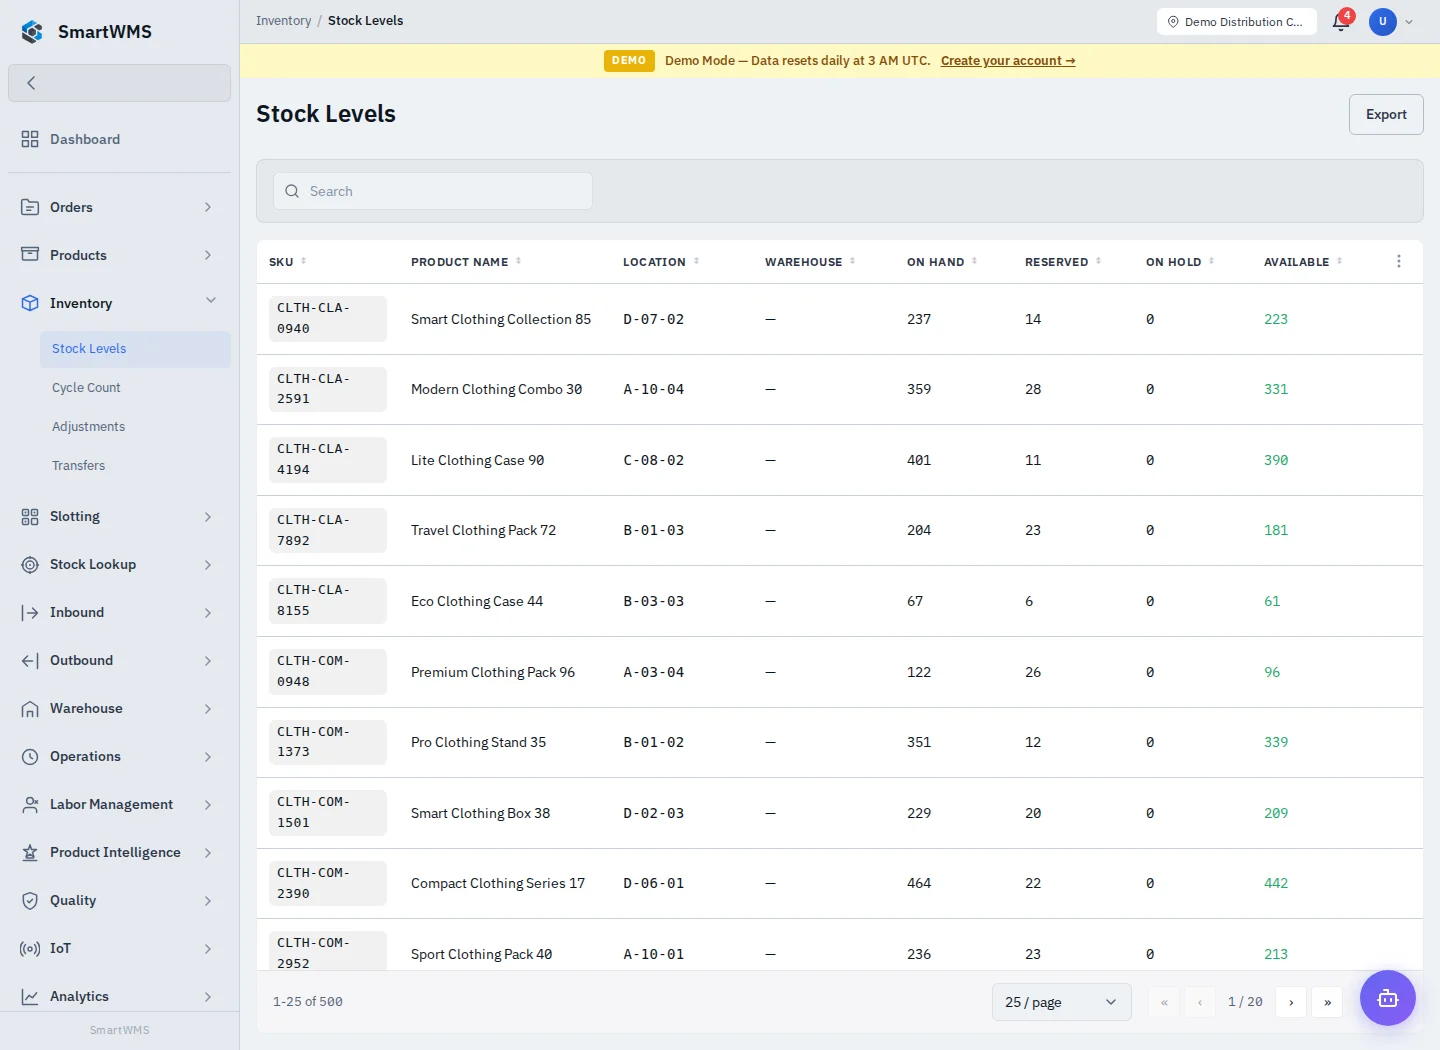The height and width of the screenshot is (1050, 1440).
Task: Click product name Eco Clothing Case 44
Action: 477,601
